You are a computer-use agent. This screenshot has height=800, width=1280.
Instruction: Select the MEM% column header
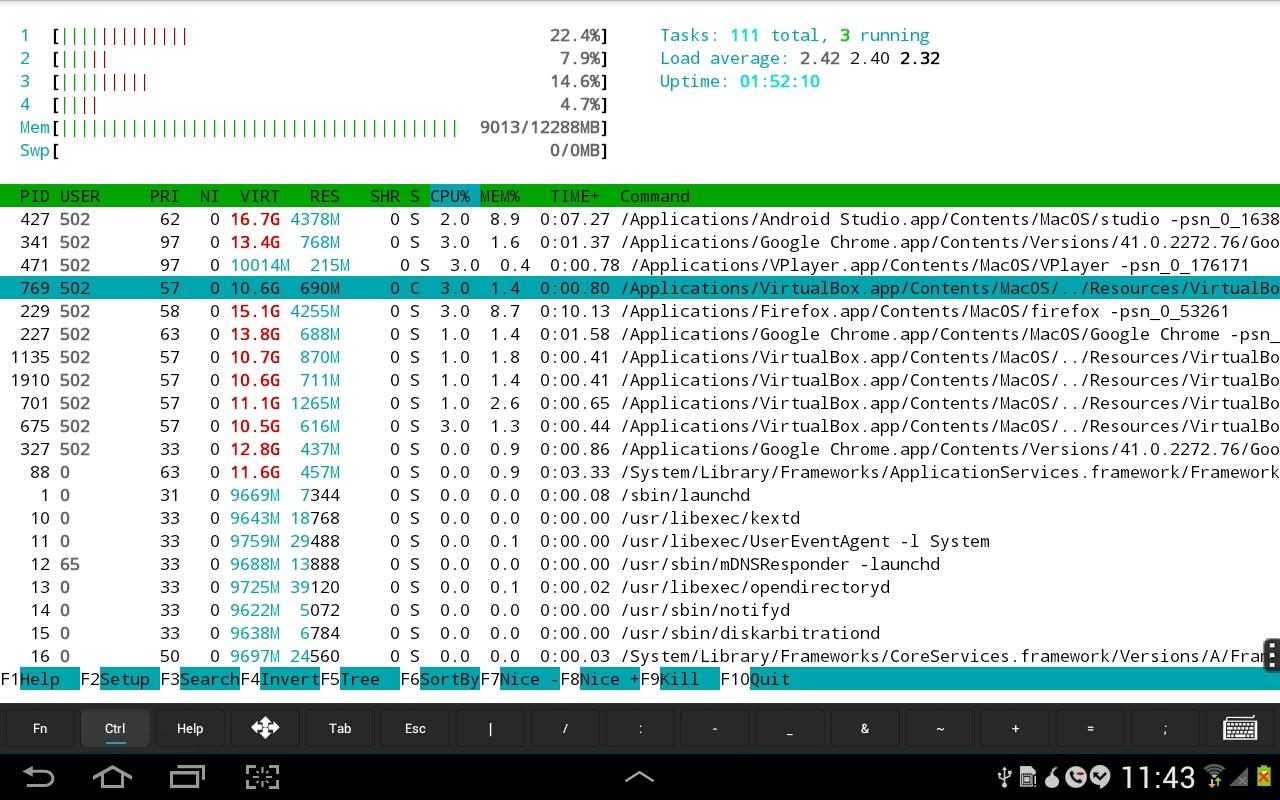click(500, 196)
